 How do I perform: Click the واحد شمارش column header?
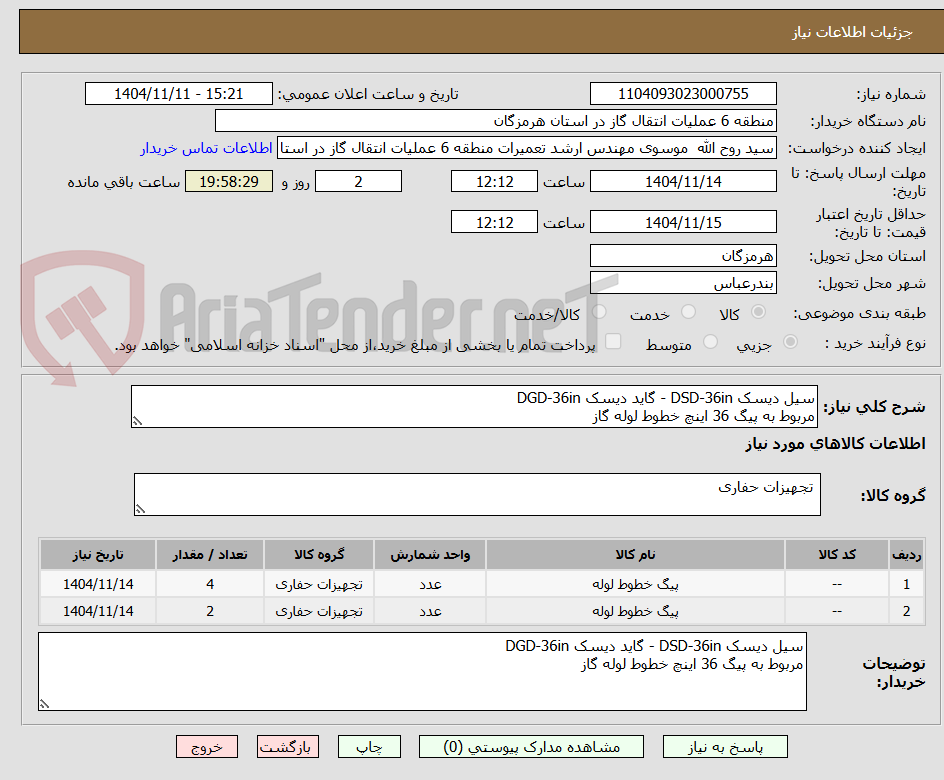(x=430, y=554)
